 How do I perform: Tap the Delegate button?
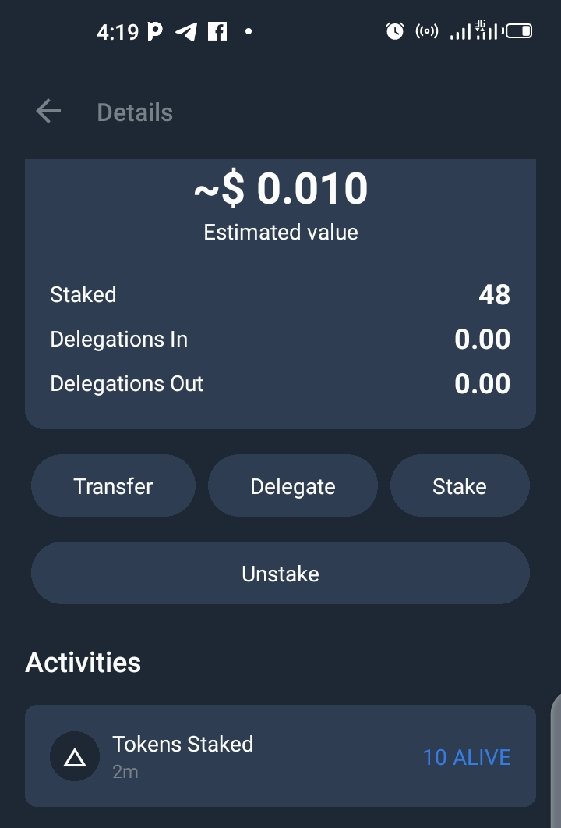coord(293,486)
